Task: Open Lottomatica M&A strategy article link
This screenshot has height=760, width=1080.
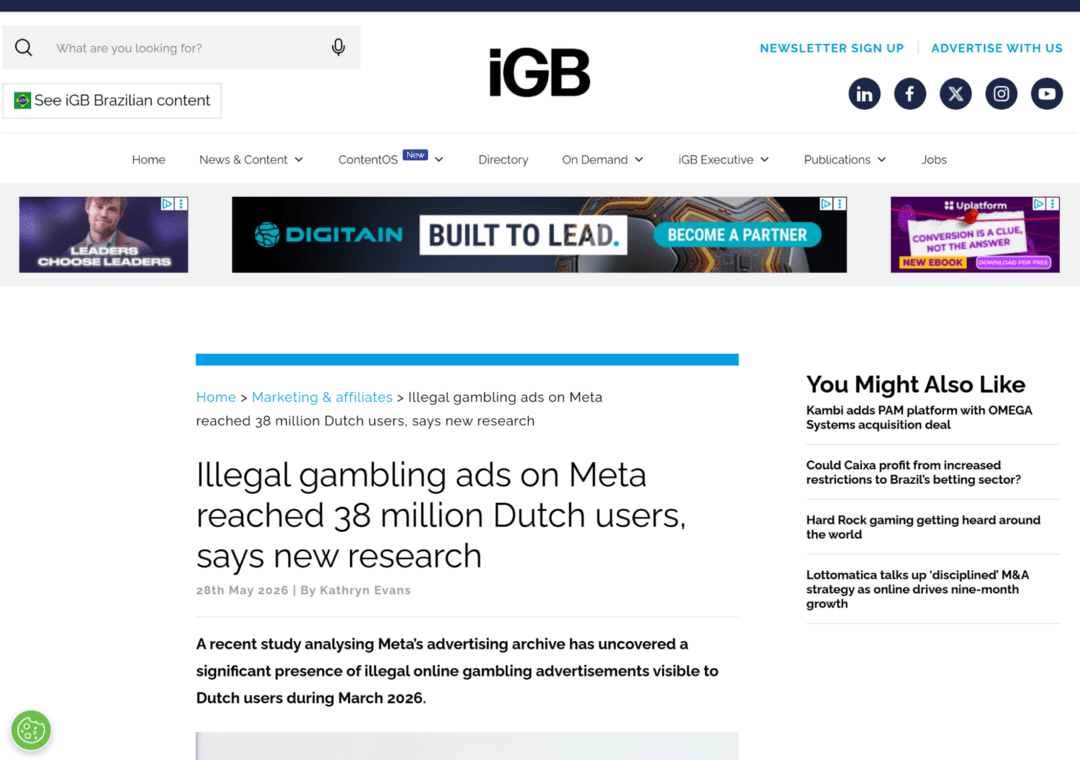Action: coord(917,589)
